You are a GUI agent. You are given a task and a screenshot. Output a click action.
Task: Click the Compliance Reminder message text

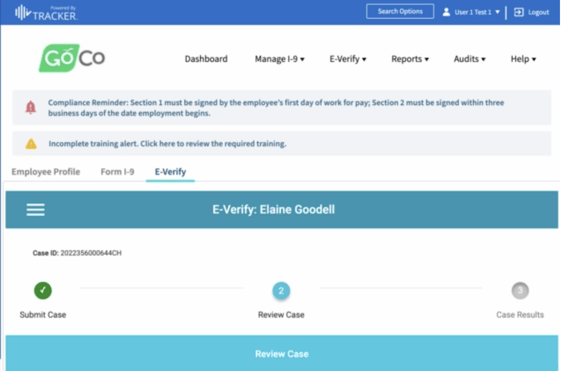tap(276, 108)
